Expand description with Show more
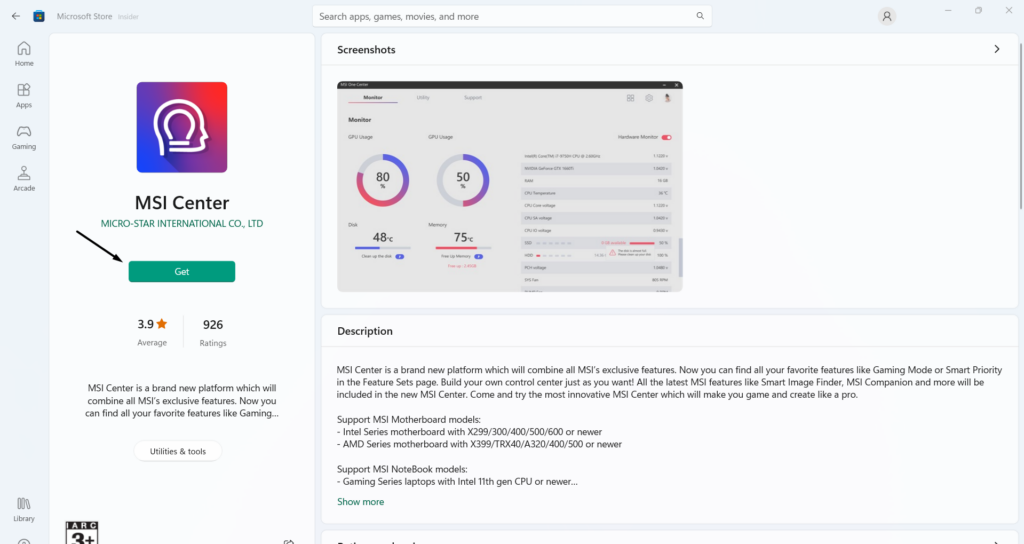Viewport: 1024px width, 544px height. pos(360,502)
